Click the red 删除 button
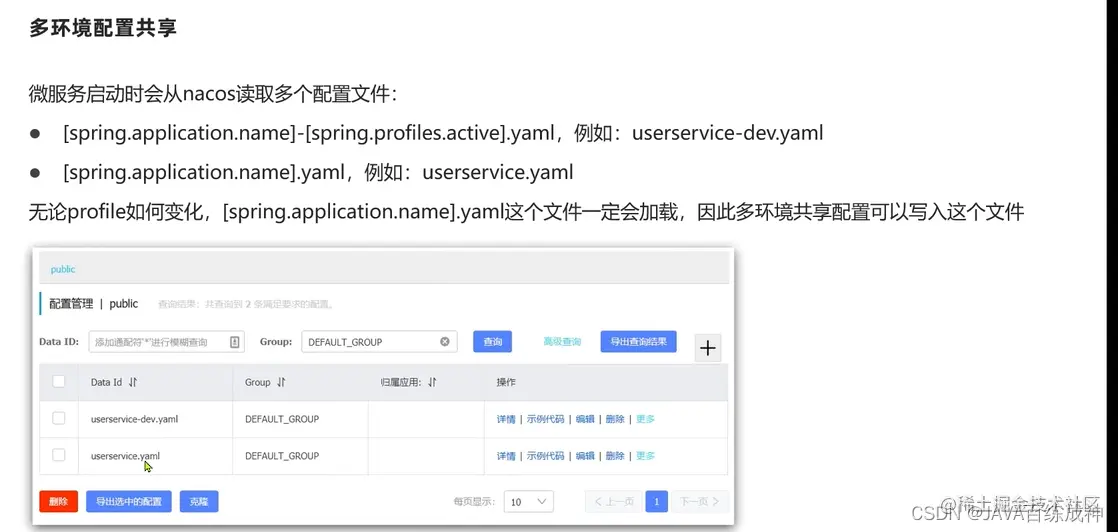The image size is (1118, 532). click(x=58, y=501)
